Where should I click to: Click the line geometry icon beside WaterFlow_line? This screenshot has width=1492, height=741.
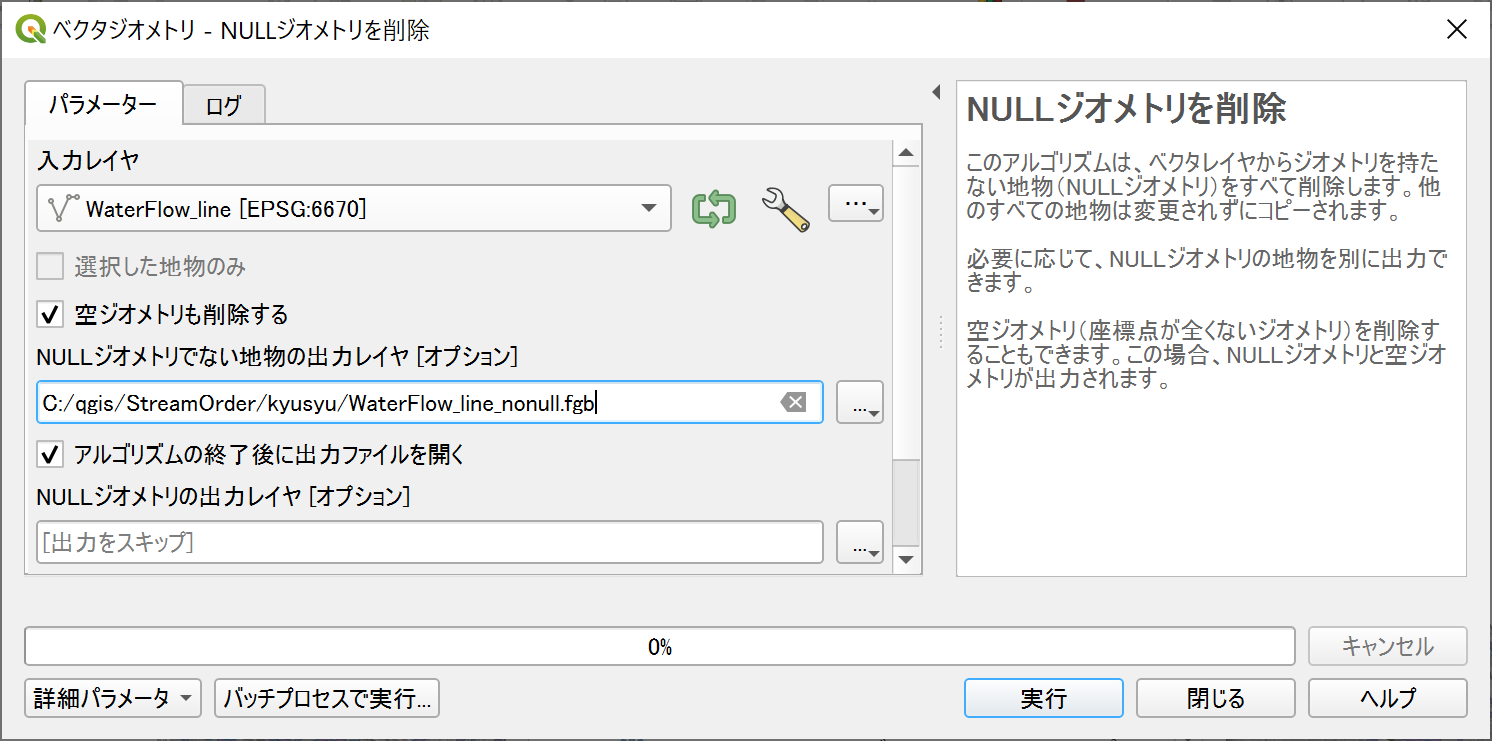[x=61, y=208]
